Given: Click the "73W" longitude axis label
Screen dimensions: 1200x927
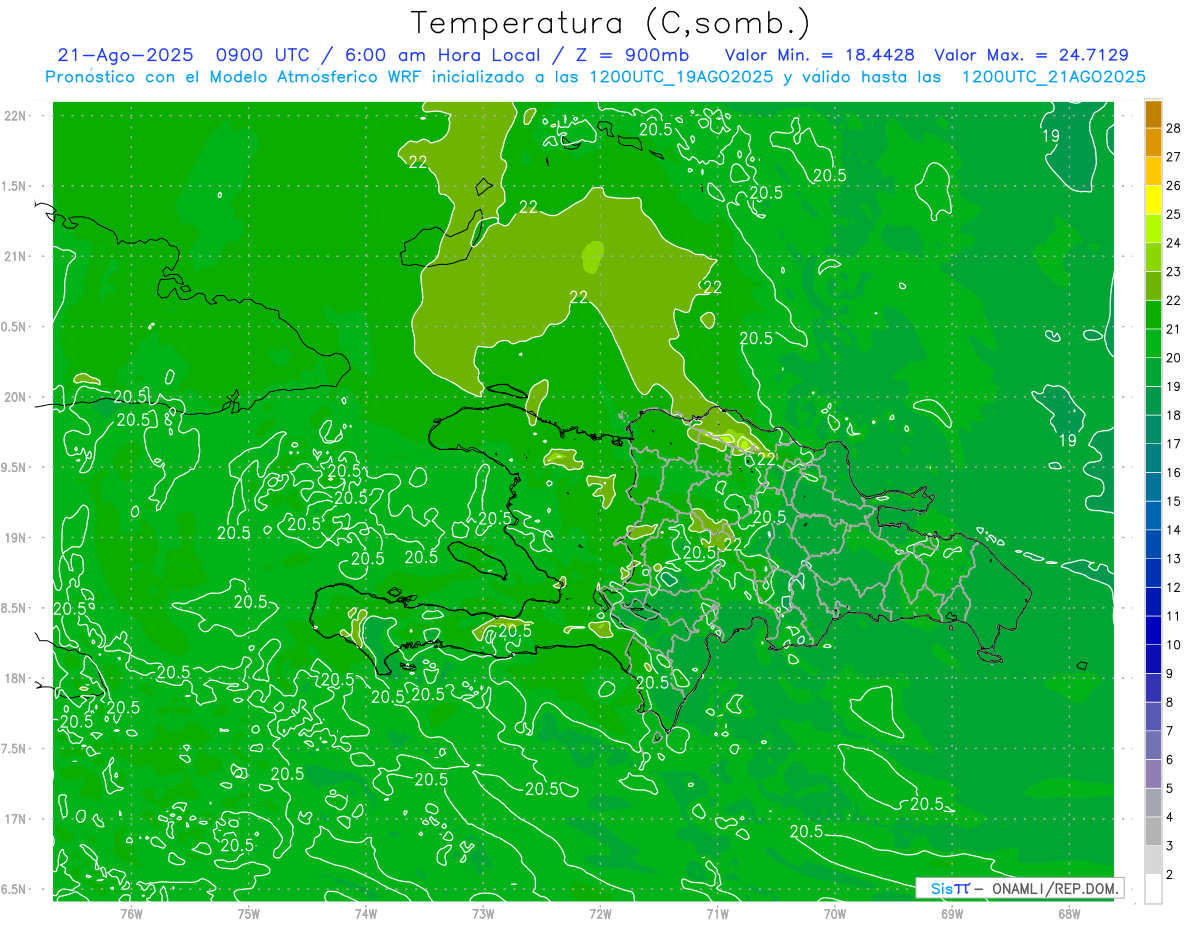Looking at the screenshot, I should pos(483,913).
